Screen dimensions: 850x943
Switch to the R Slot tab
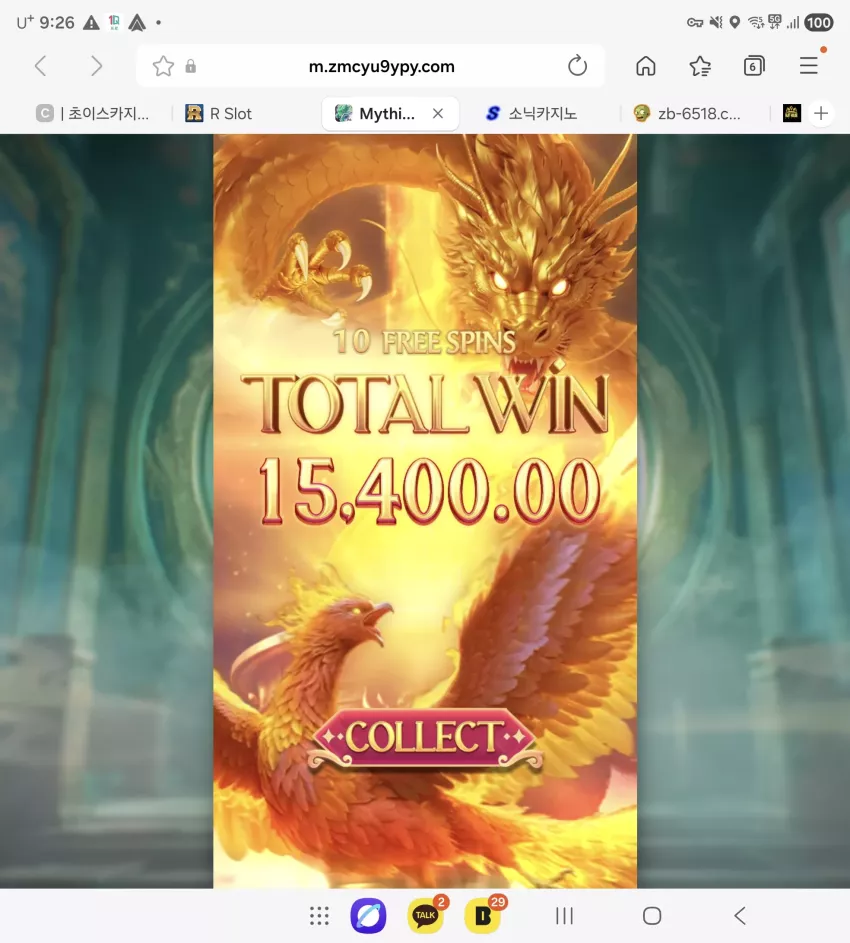(x=219, y=113)
